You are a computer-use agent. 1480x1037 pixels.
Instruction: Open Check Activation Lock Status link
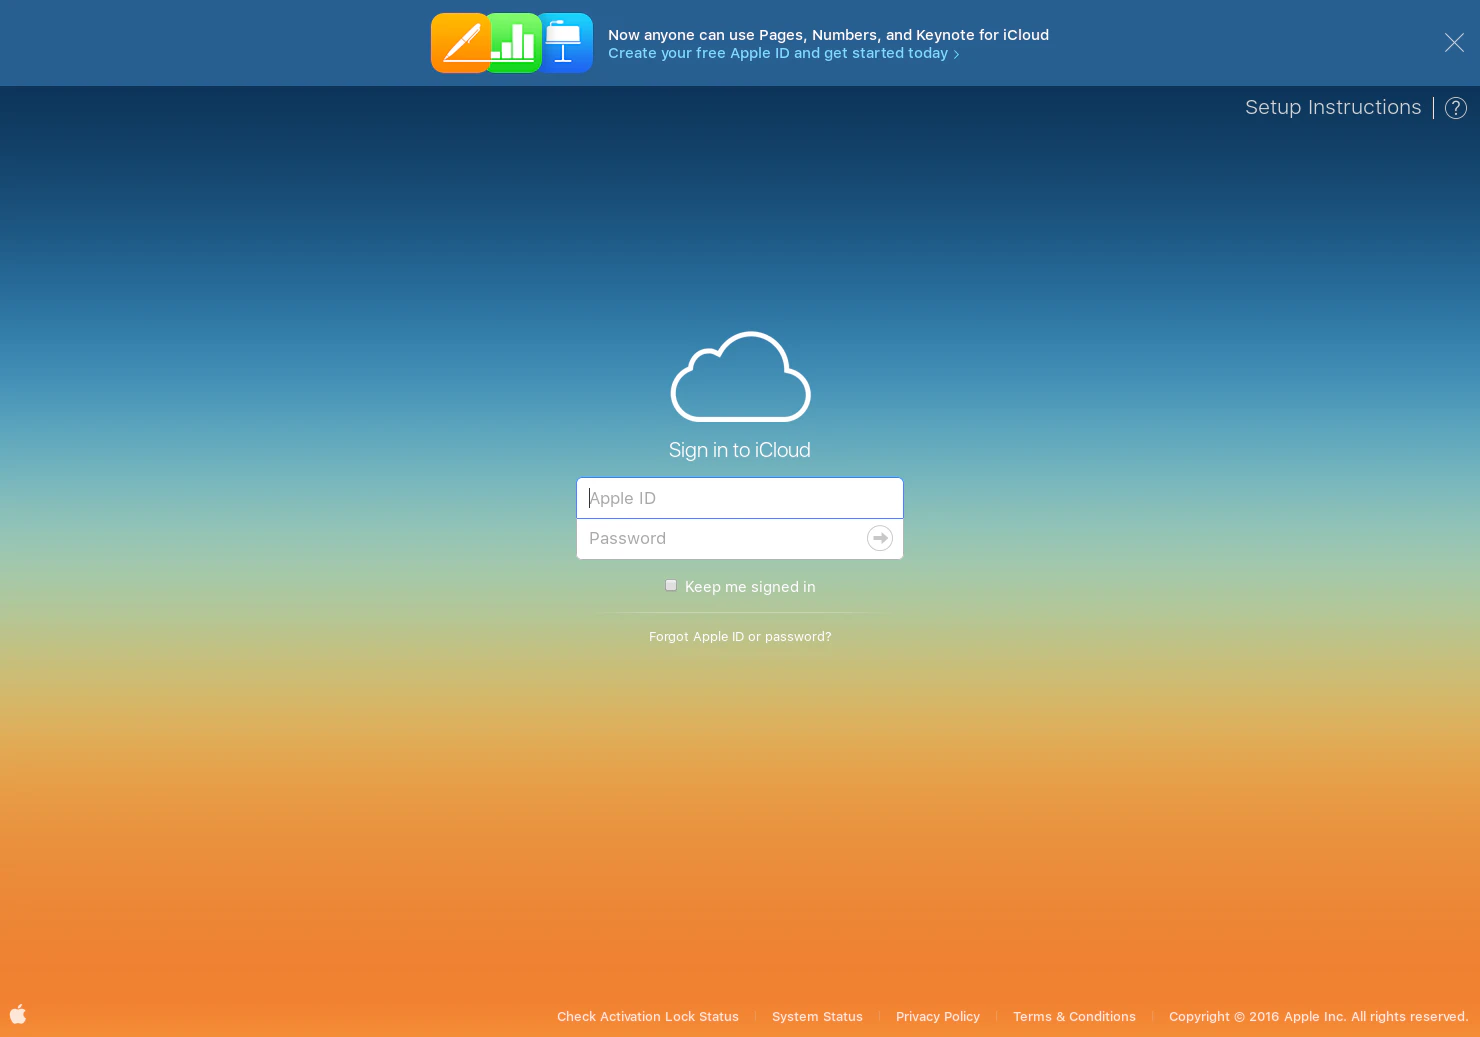[648, 1016]
